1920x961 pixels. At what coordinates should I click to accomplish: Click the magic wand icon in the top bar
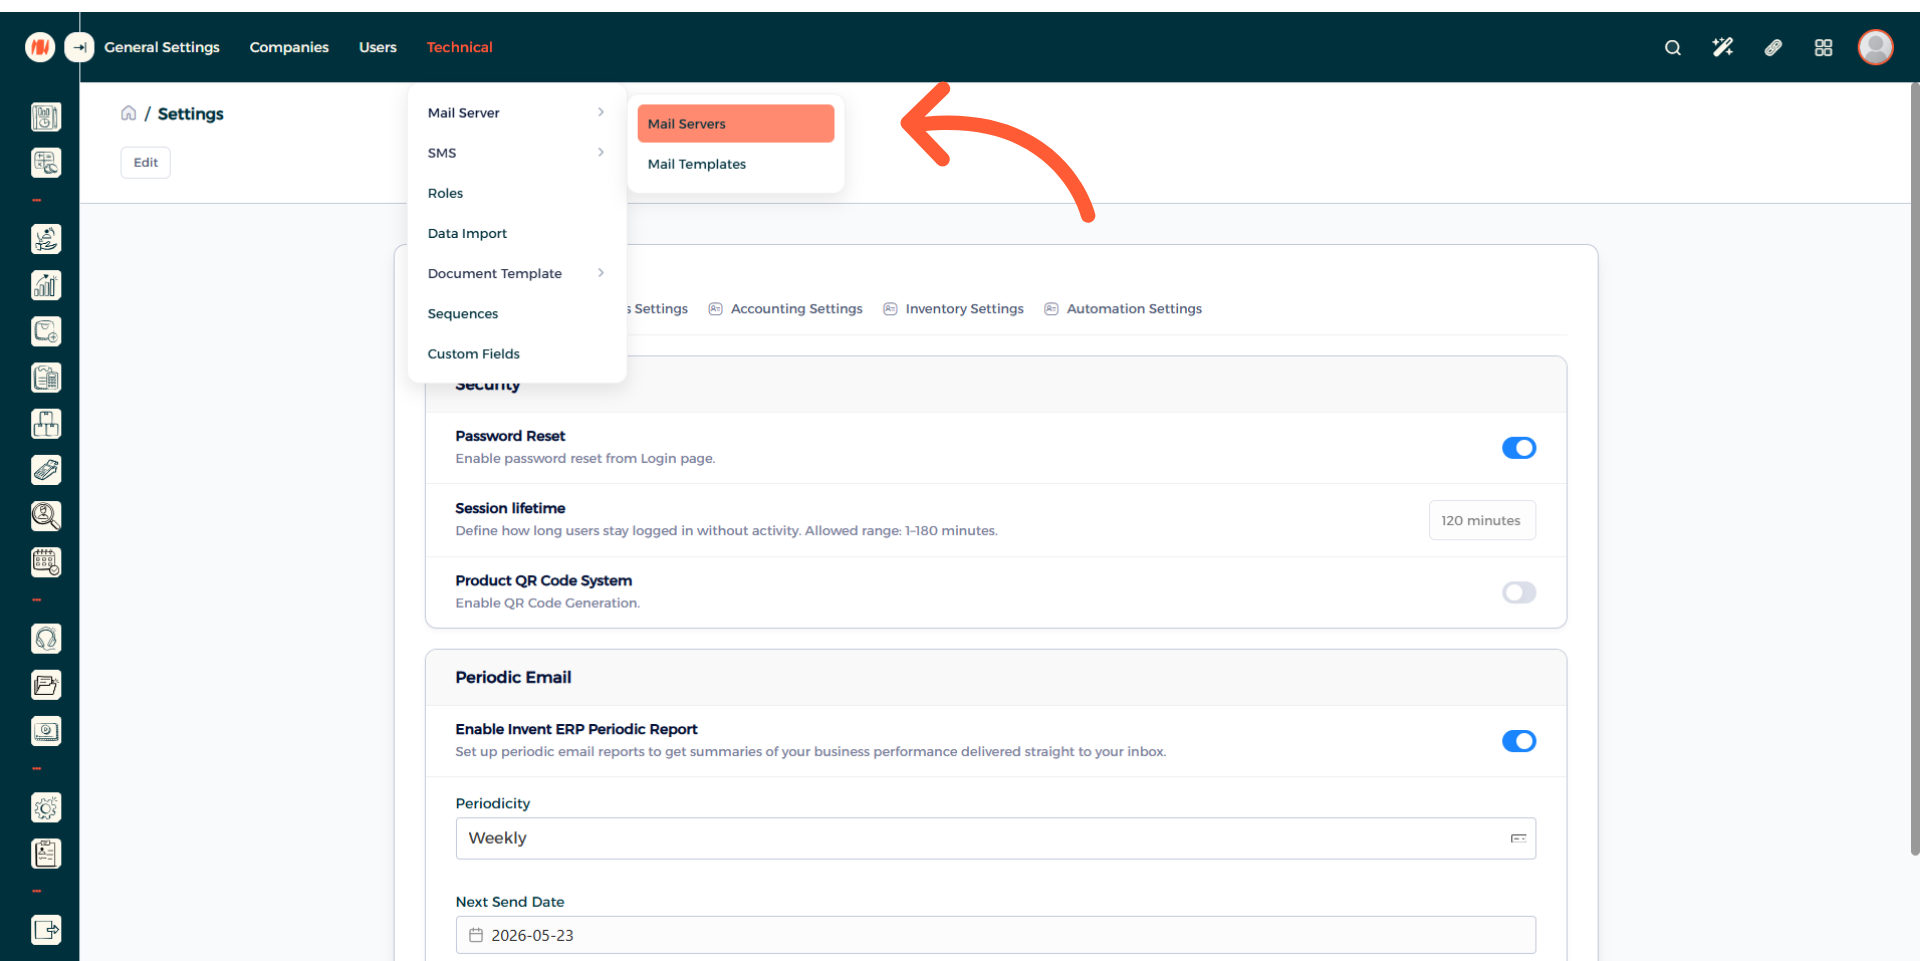click(1722, 47)
